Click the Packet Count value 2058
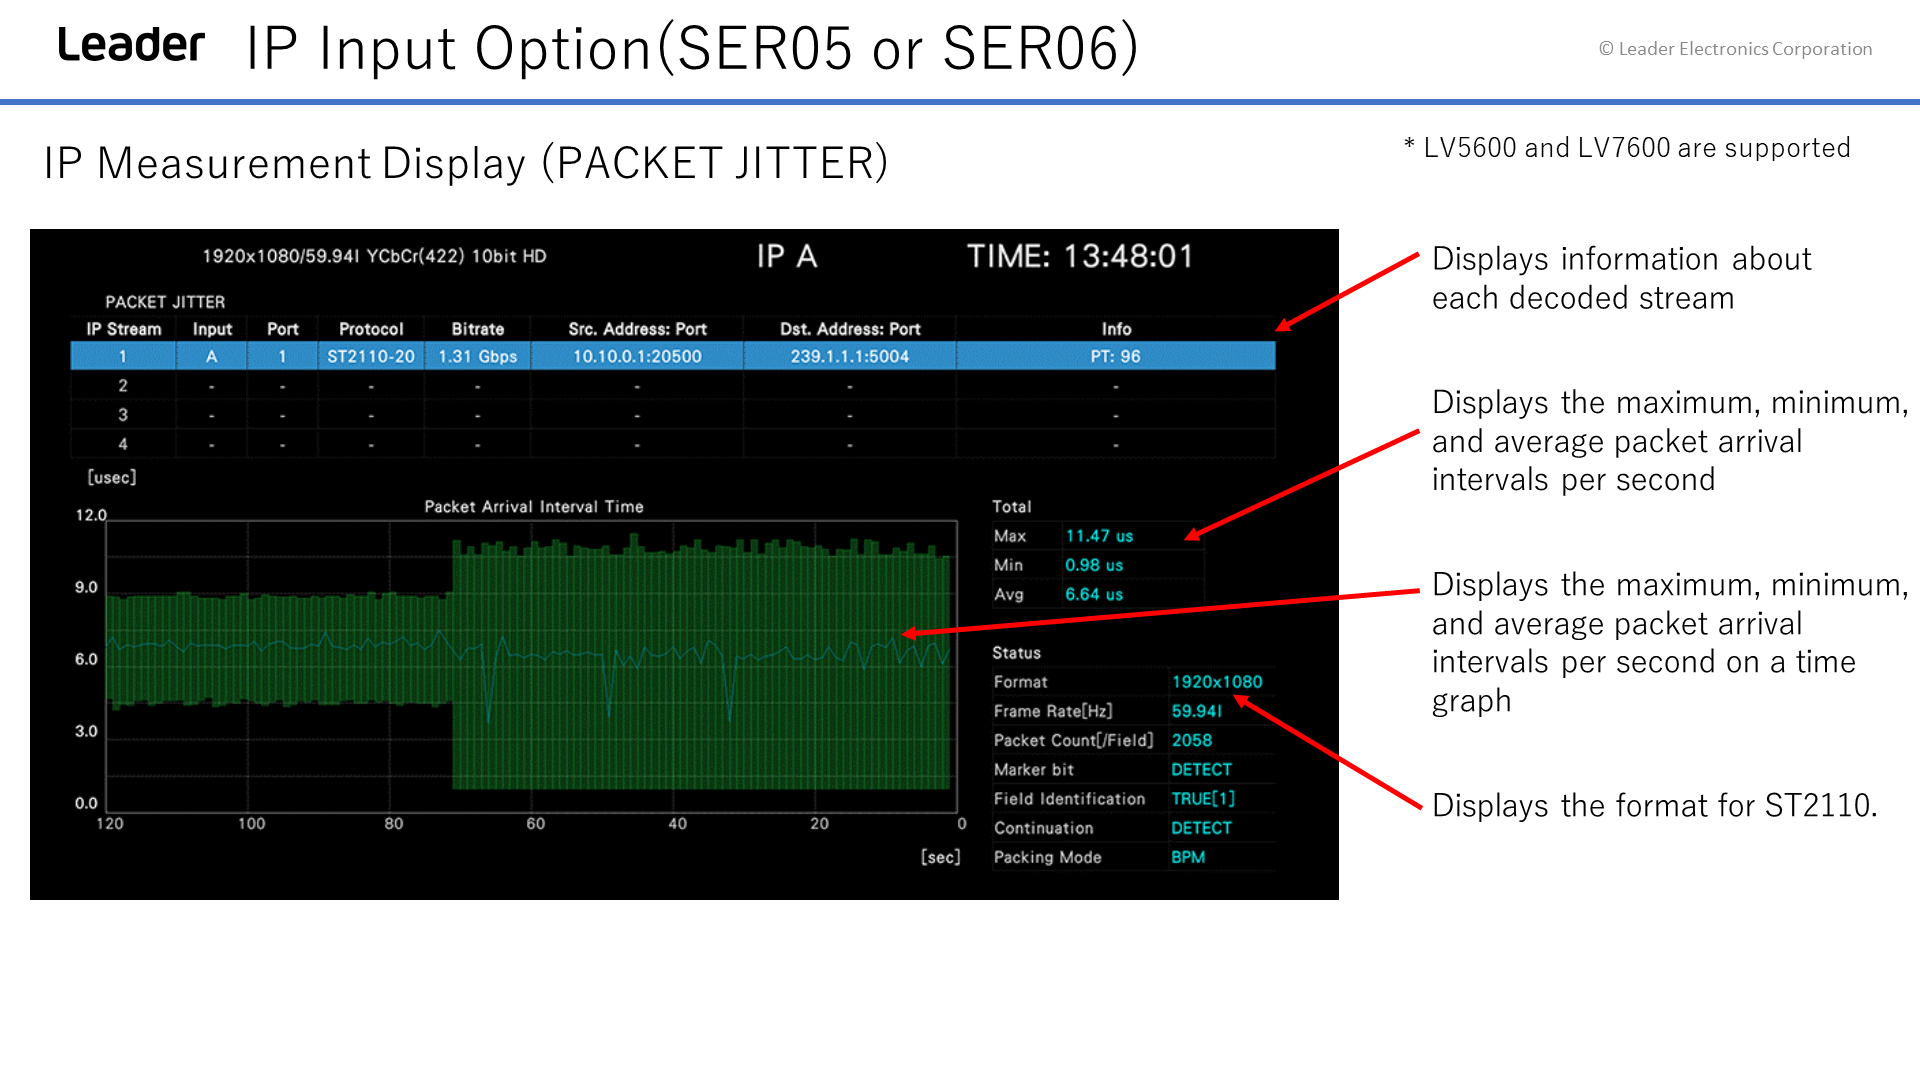The width and height of the screenshot is (1920, 1080). click(x=1192, y=740)
